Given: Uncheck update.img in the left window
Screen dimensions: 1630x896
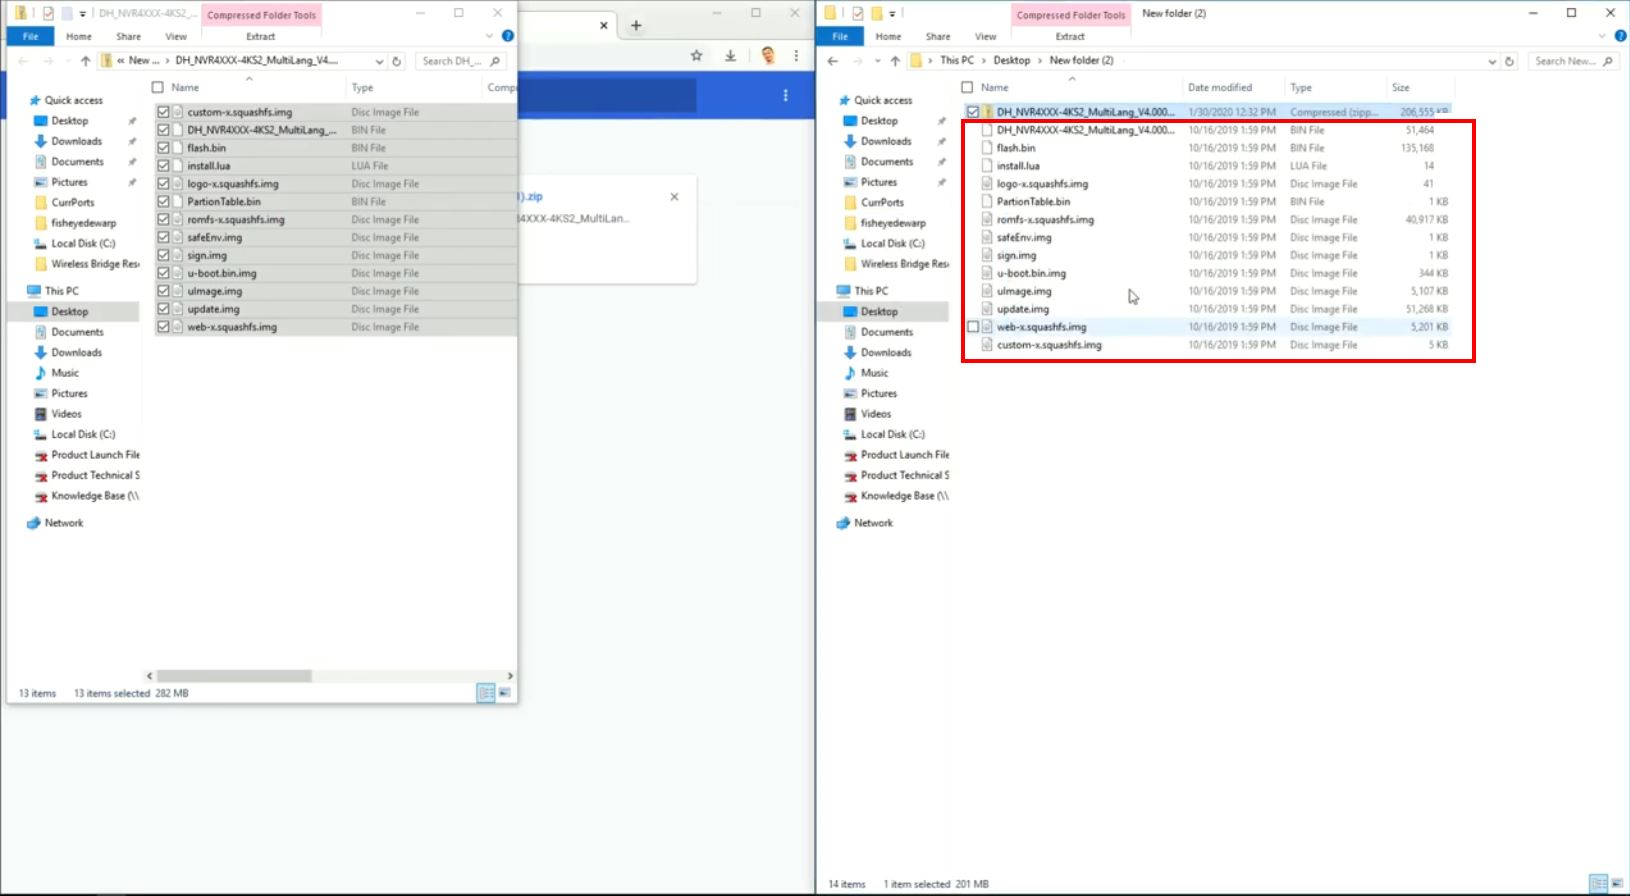Looking at the screenshot, I should click(163, 309).
